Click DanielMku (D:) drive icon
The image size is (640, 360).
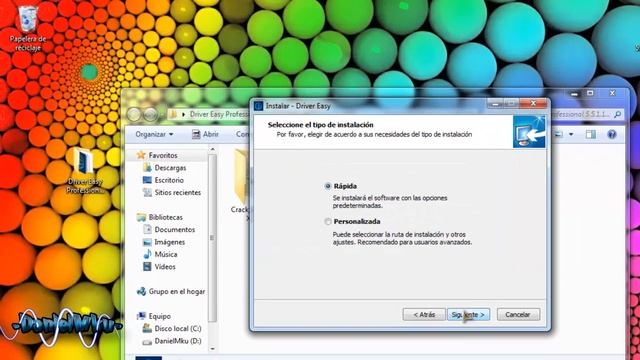pyautogui.click(x=147, y=342)
